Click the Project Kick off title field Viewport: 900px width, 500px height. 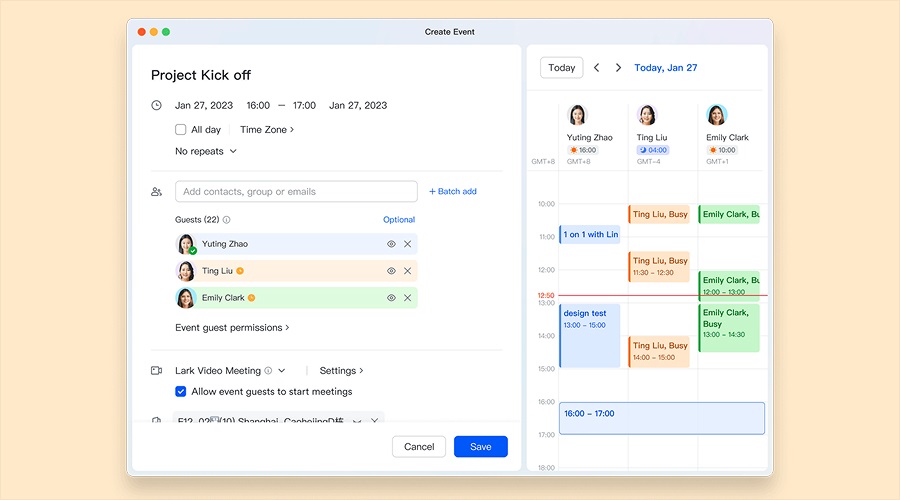(x=201, y=75)
